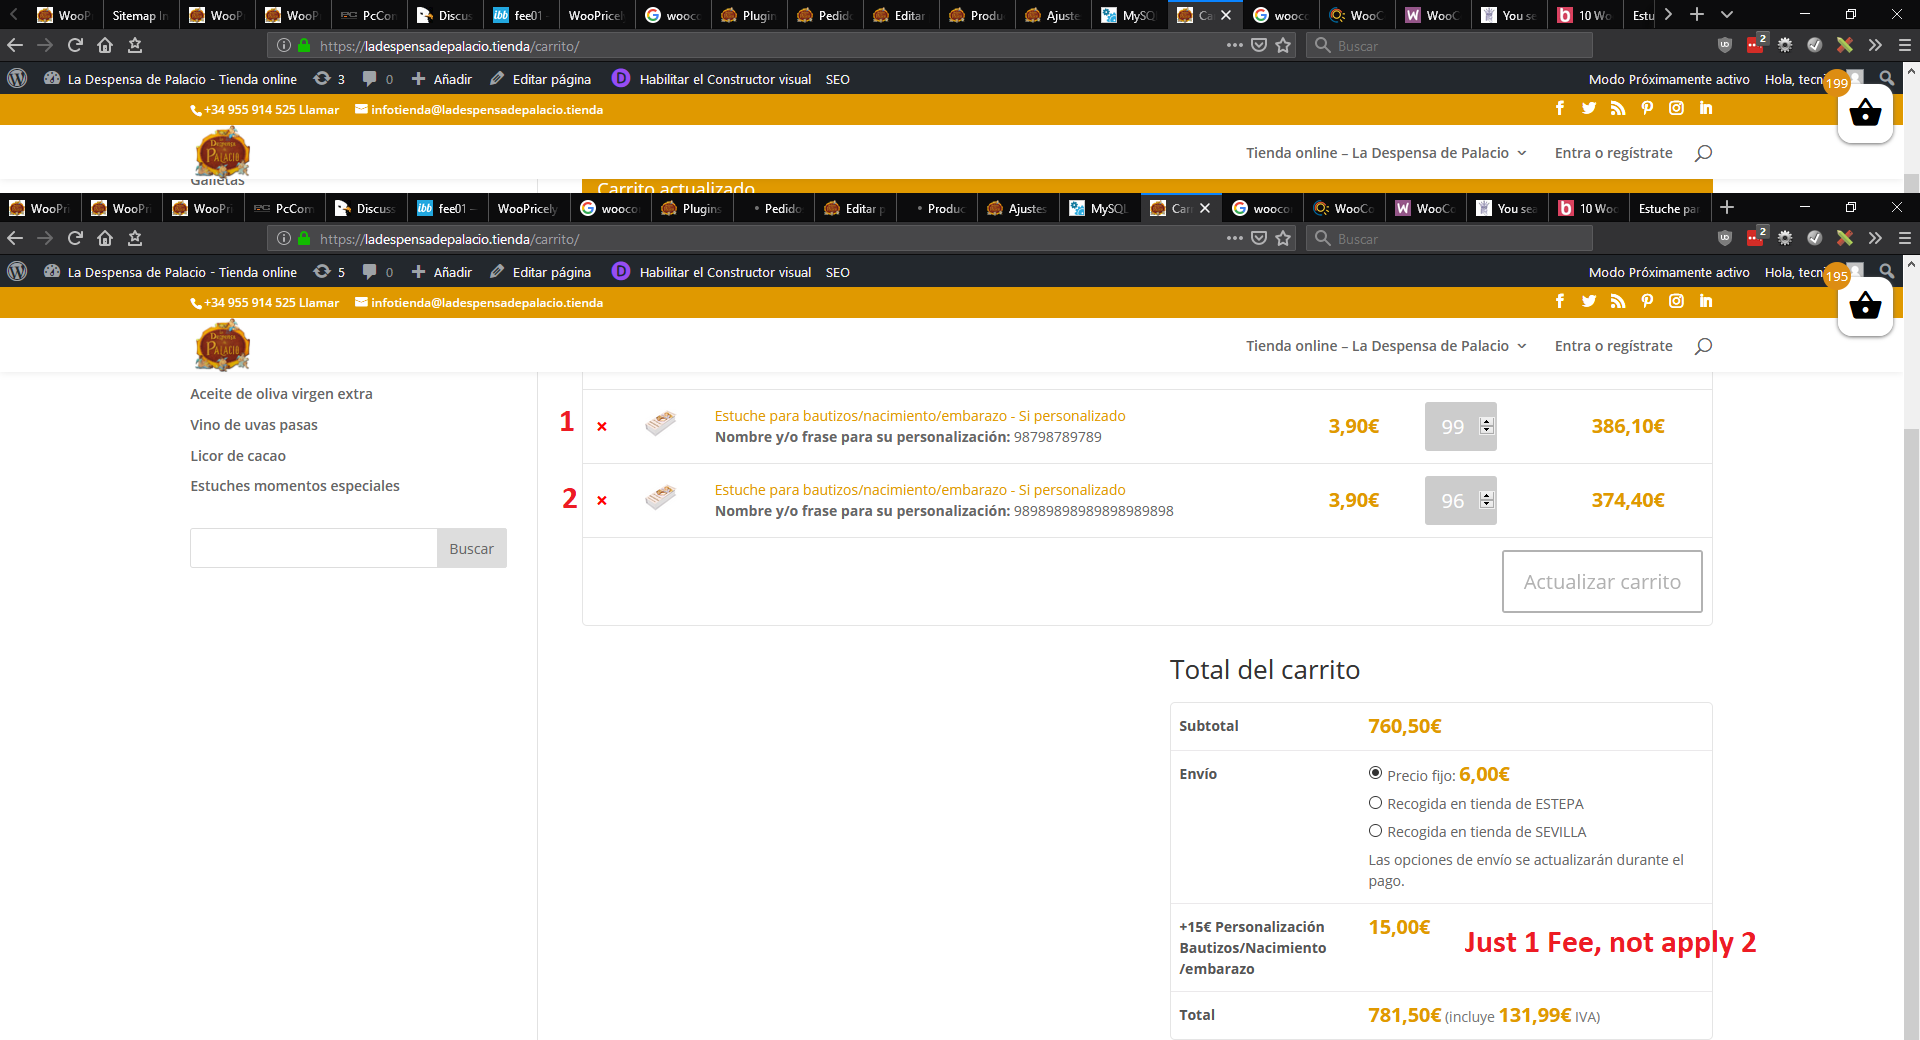Viewport: 1920px width, 1040px height.
Task: Click the sidebar search text field
Action: click(314, 548)
